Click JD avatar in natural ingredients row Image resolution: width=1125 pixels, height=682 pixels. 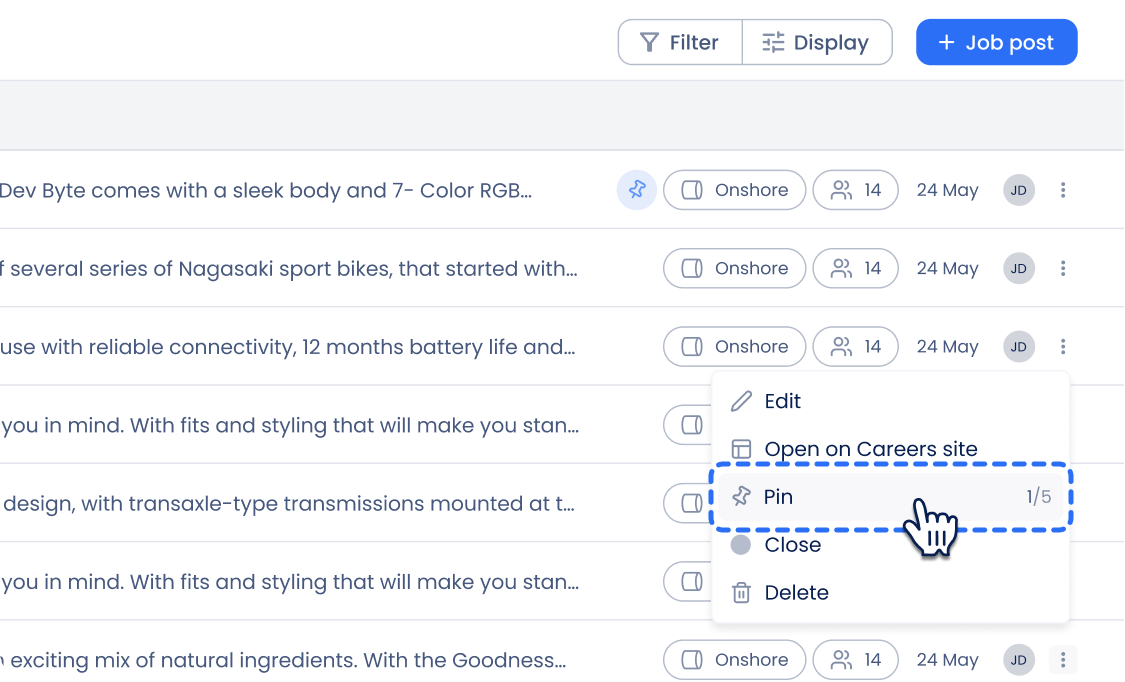click(1019, 660)
